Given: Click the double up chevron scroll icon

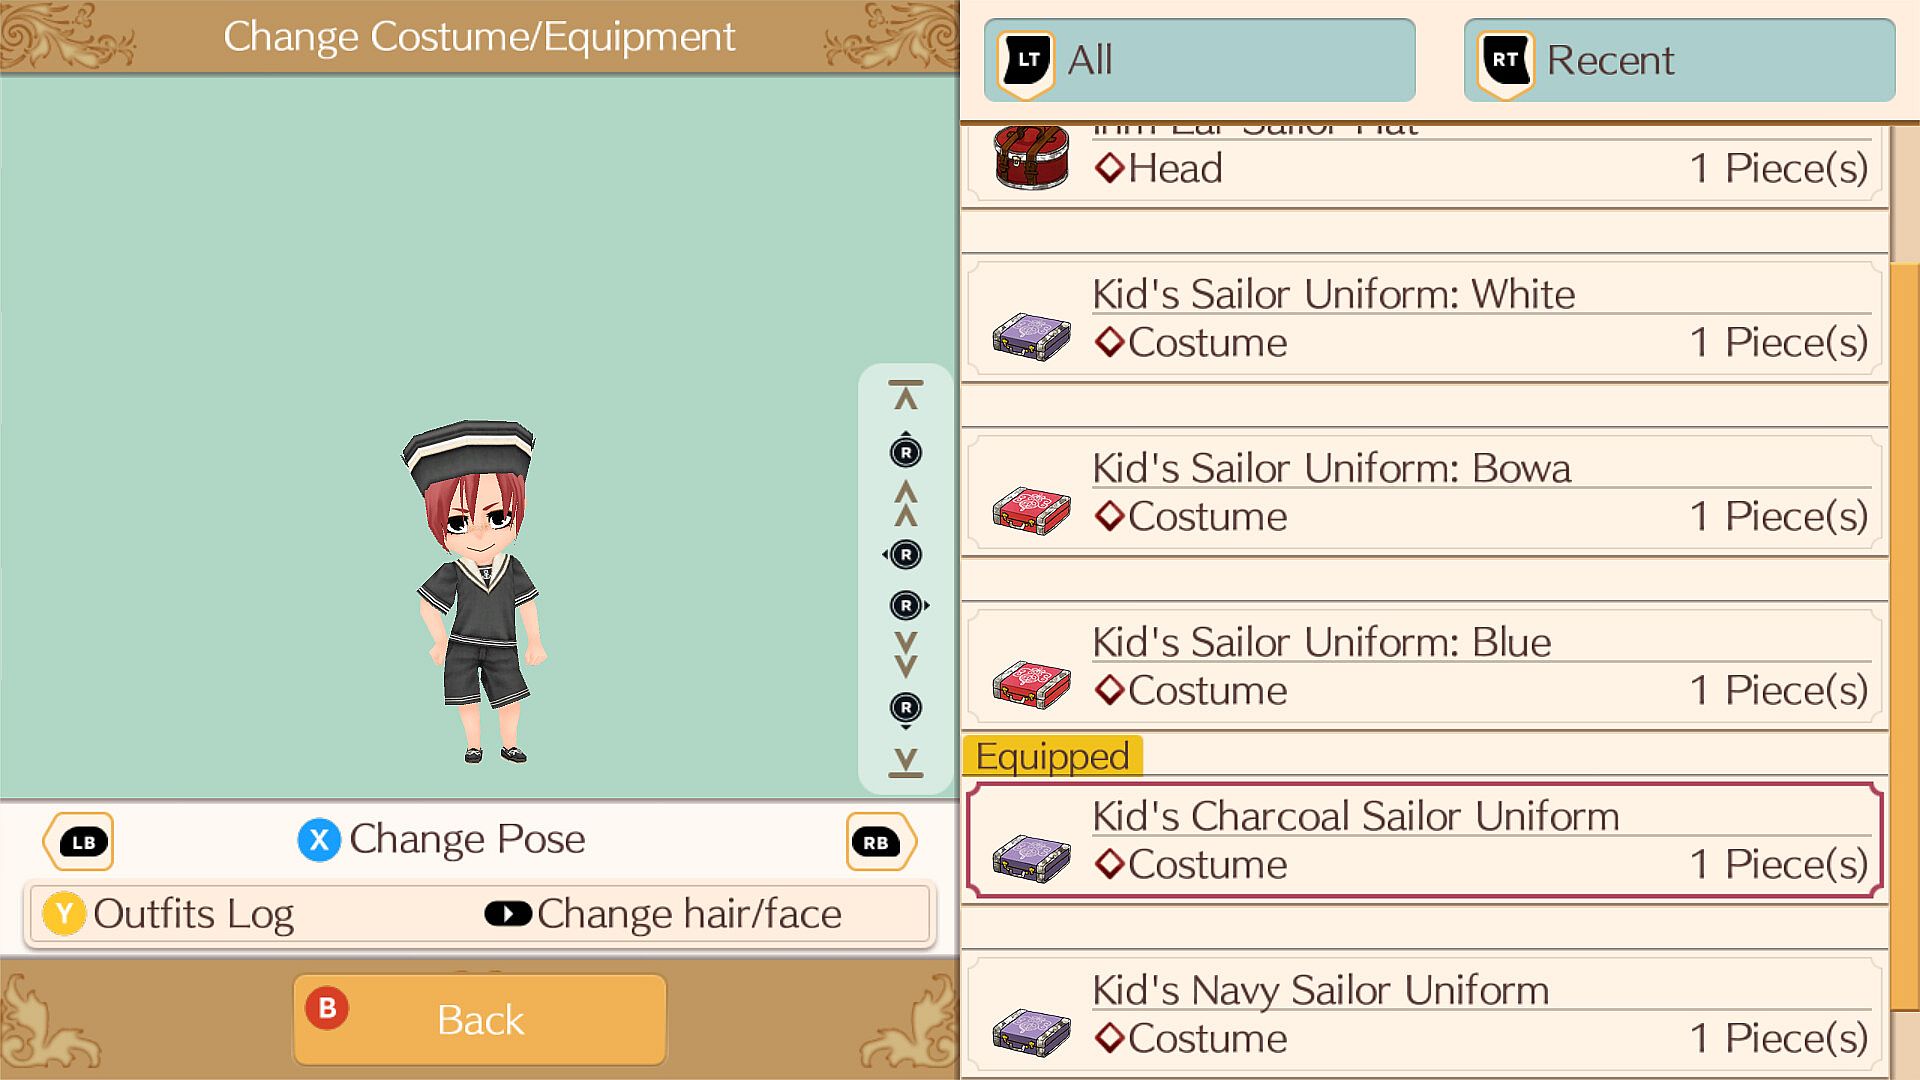Looking at the screenshot, I should [x=906, y=504].
